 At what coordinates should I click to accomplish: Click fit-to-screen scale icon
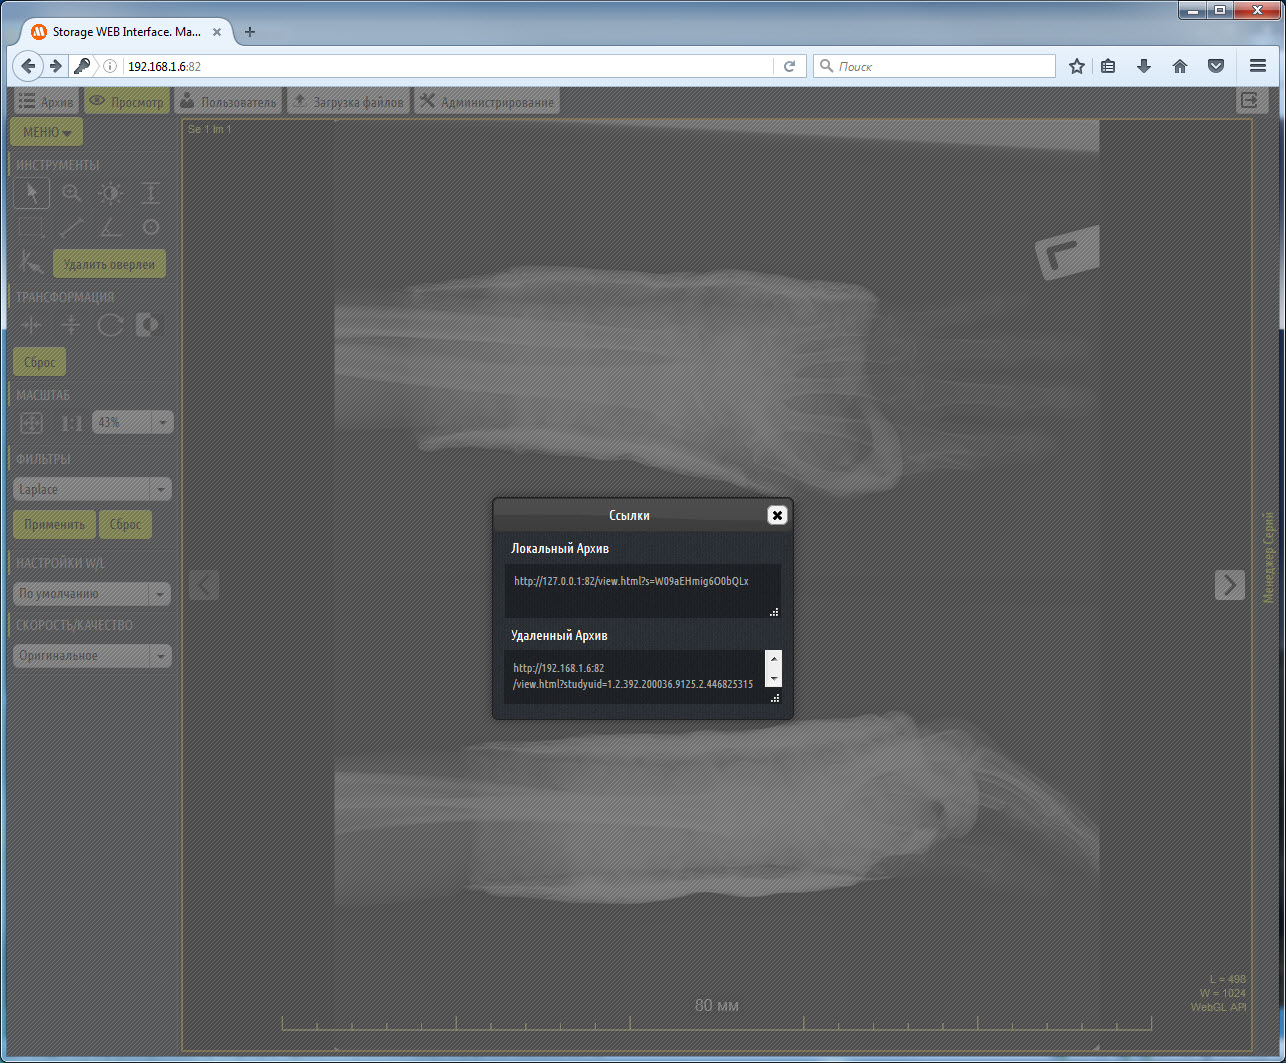click(31, 423)
